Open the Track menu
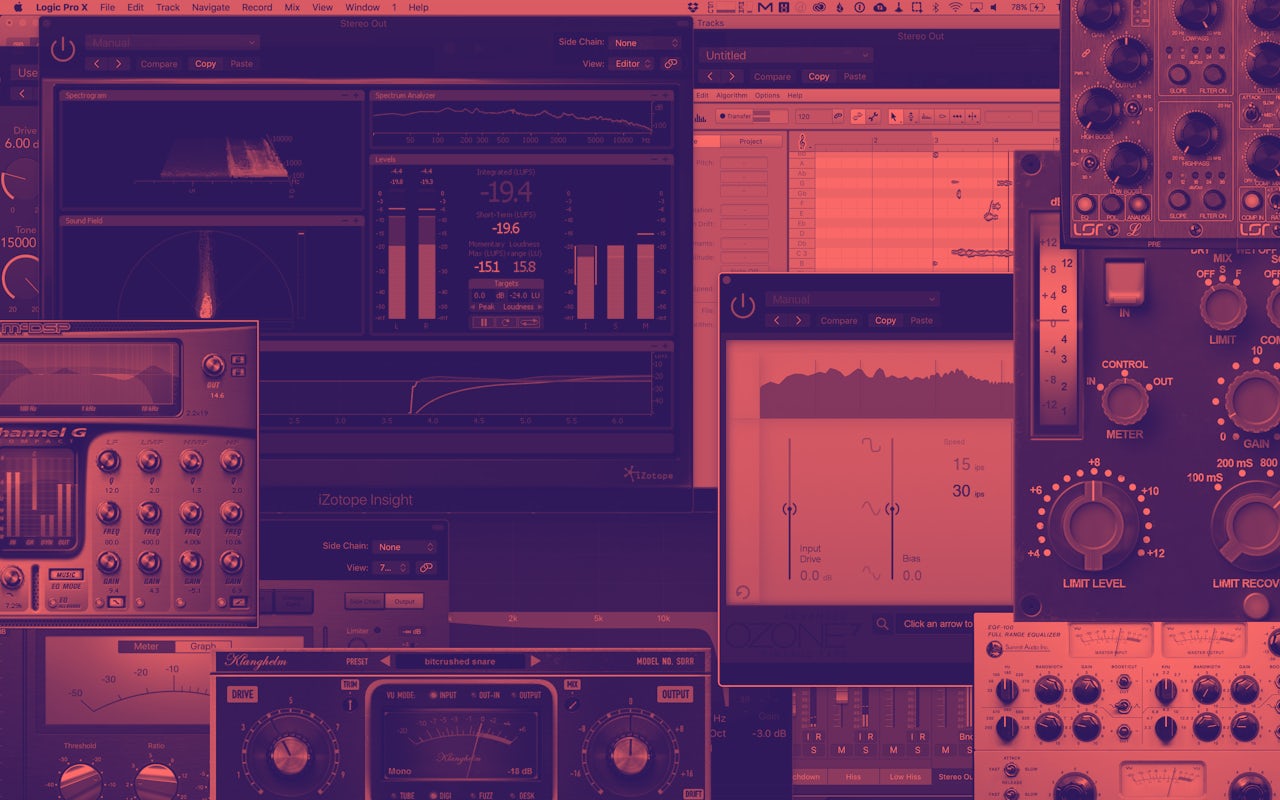The image size is (1280, 800). [x=168, y=7]
